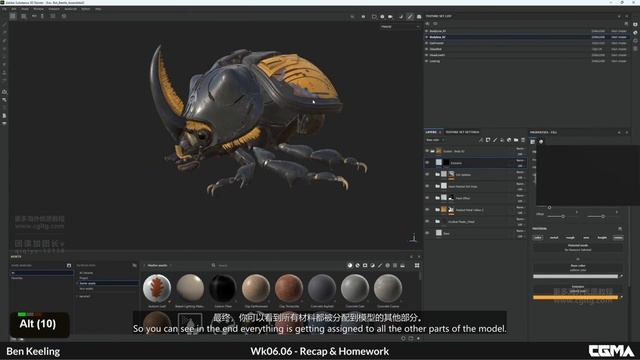Image resolution: width=640 pixels, height=360 pixels.
Task: Open the Mode menu
Action: pos(25,9)
